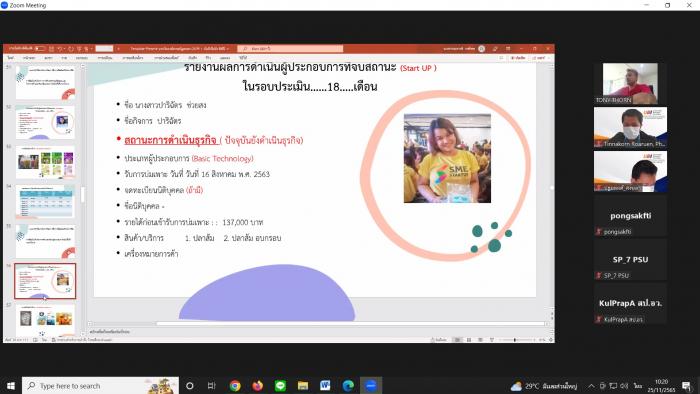Click the Undo arrow in quick access toolbar
Screen dimensions: 700x394
pyautogui.click(x=59, y=48)
